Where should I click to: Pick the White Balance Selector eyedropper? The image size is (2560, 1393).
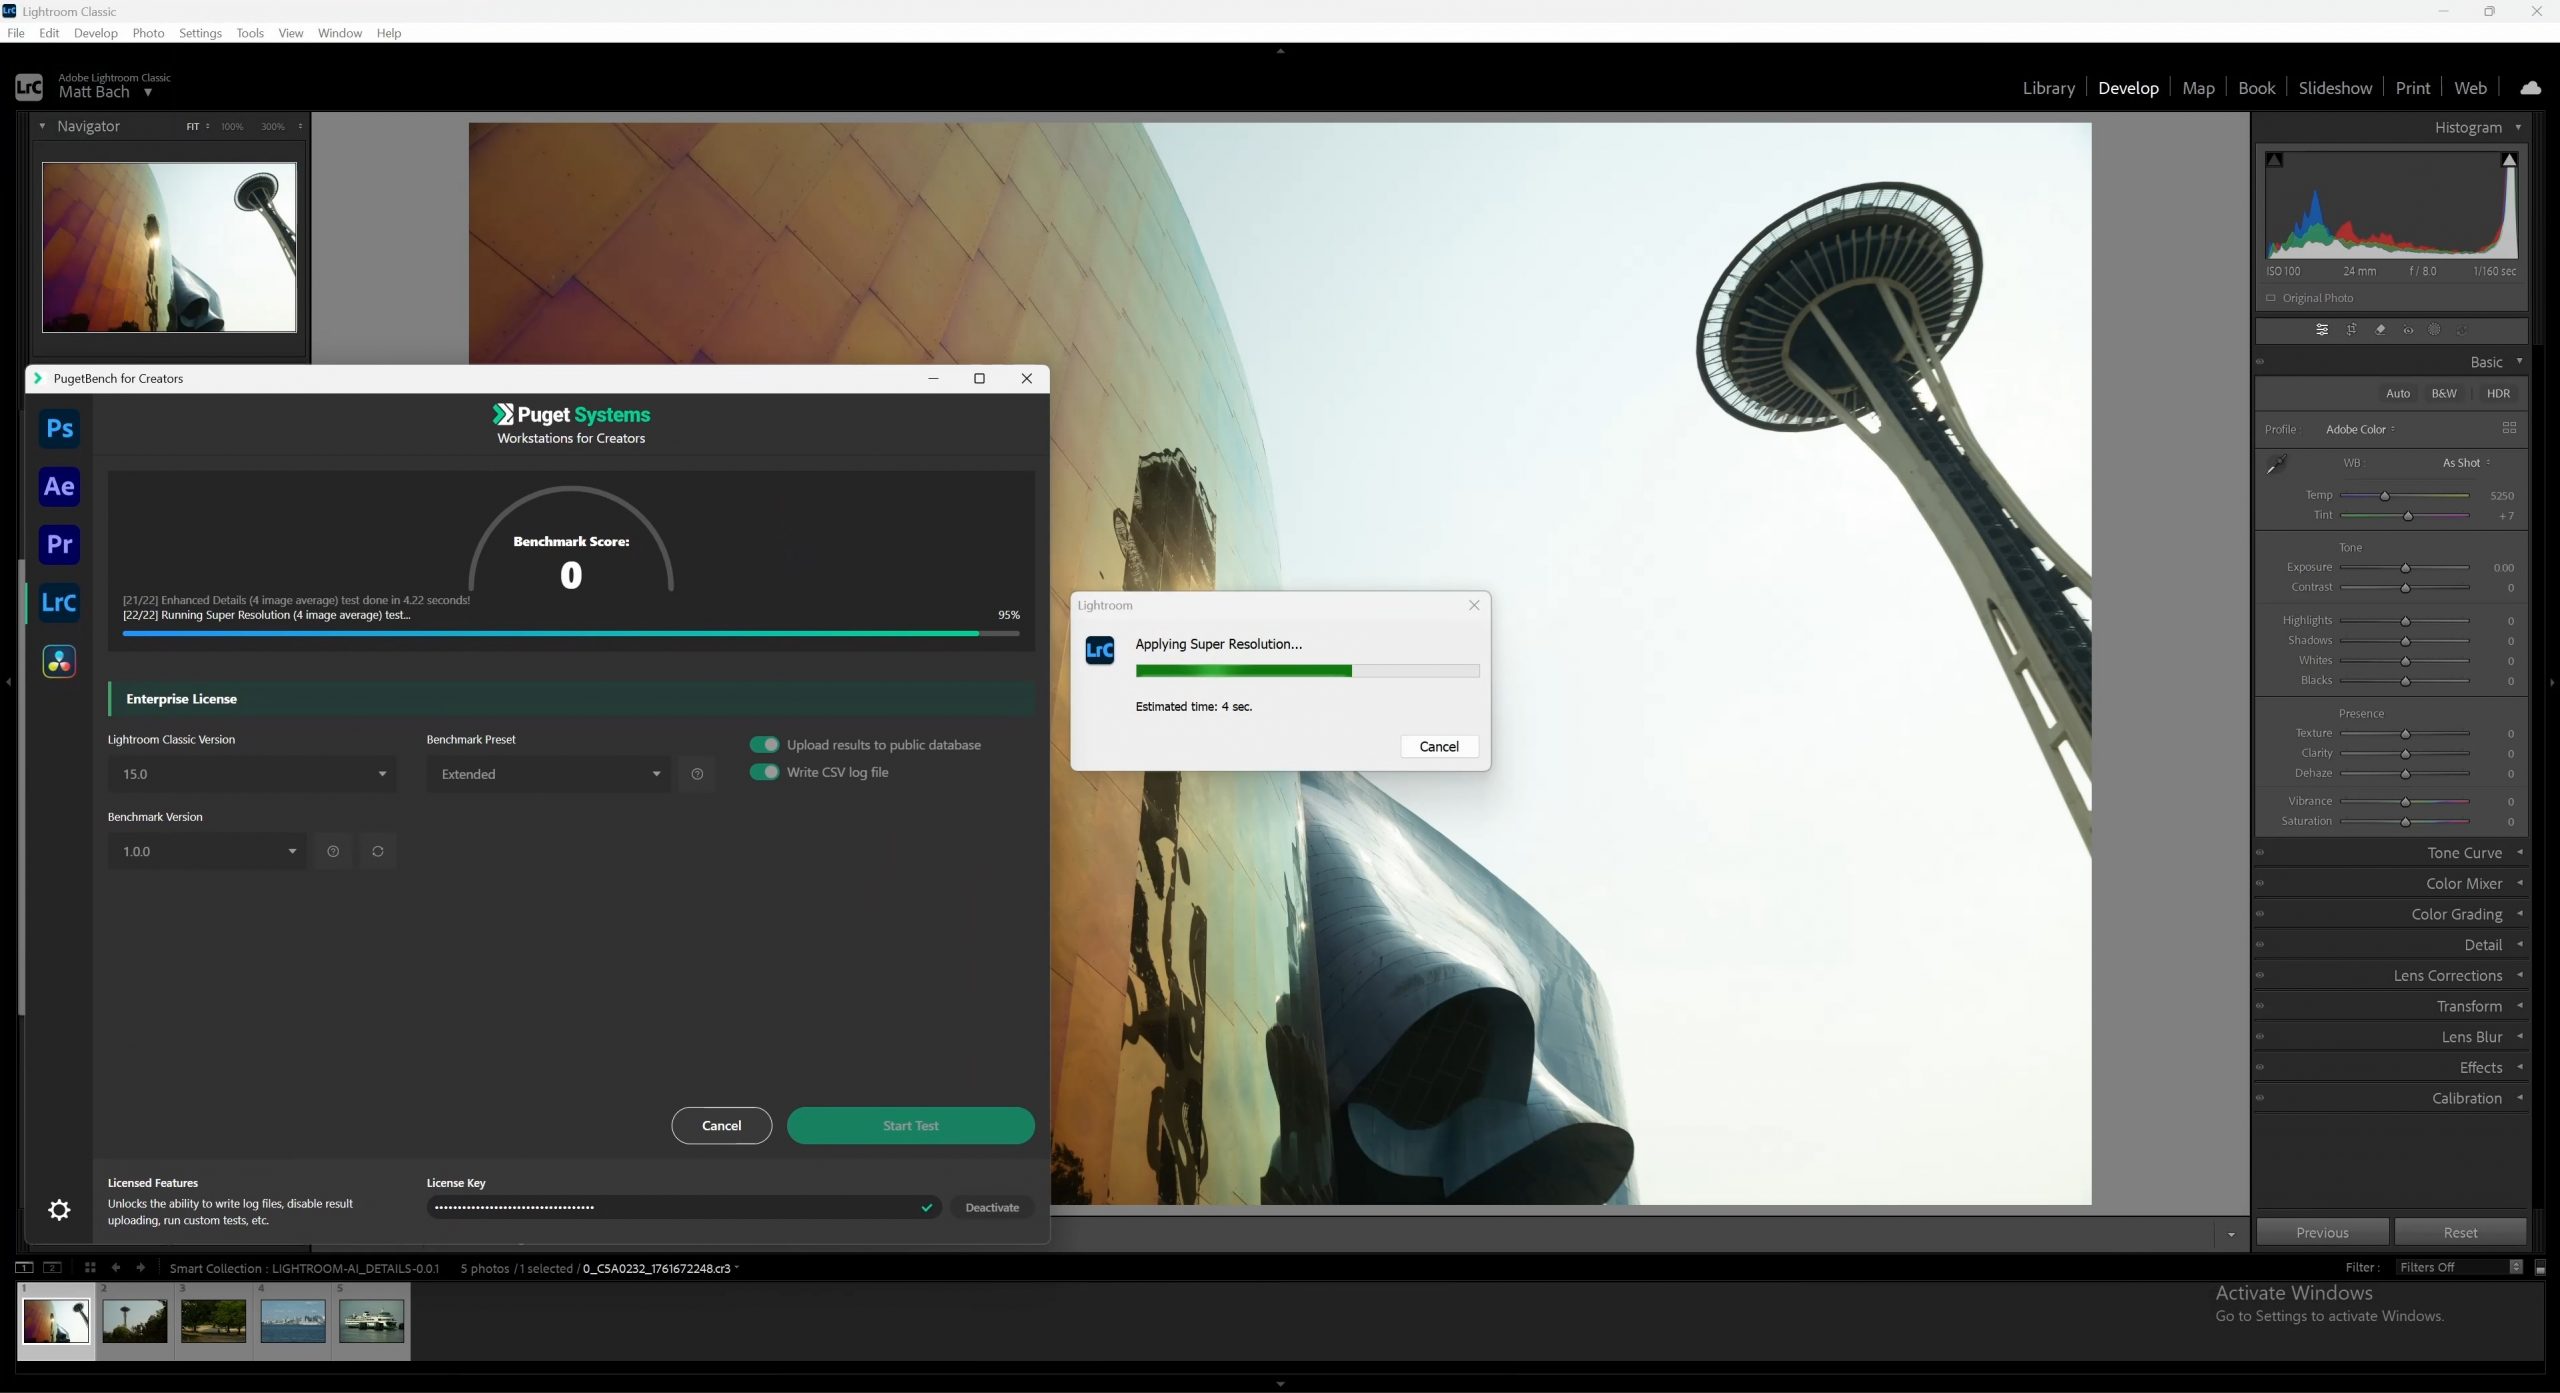[x=2276, y=464]
